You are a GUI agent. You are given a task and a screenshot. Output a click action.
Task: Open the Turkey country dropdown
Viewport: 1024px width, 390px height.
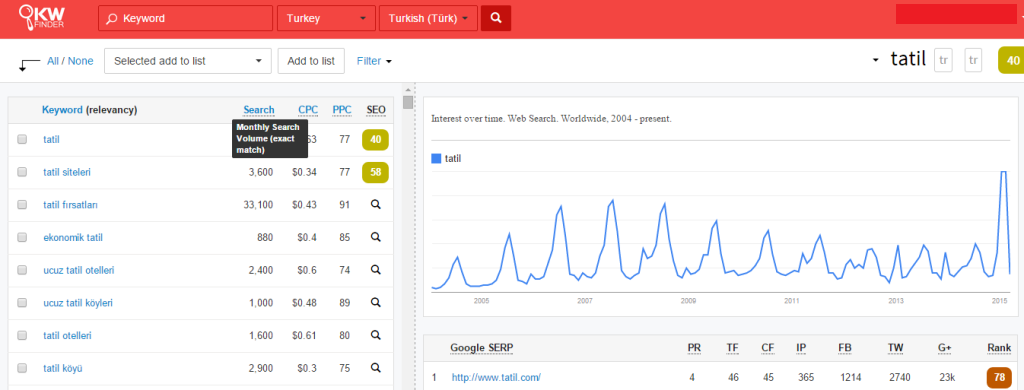327,18
